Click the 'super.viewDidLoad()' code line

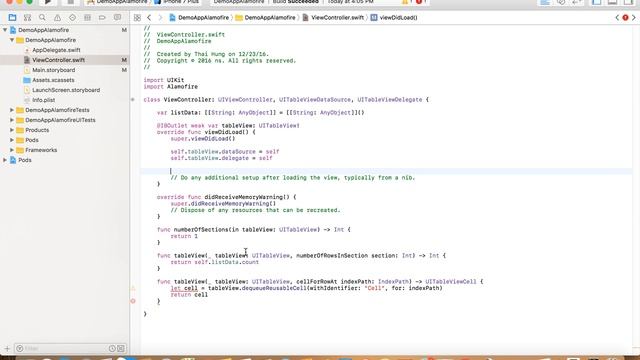point(203,139)
